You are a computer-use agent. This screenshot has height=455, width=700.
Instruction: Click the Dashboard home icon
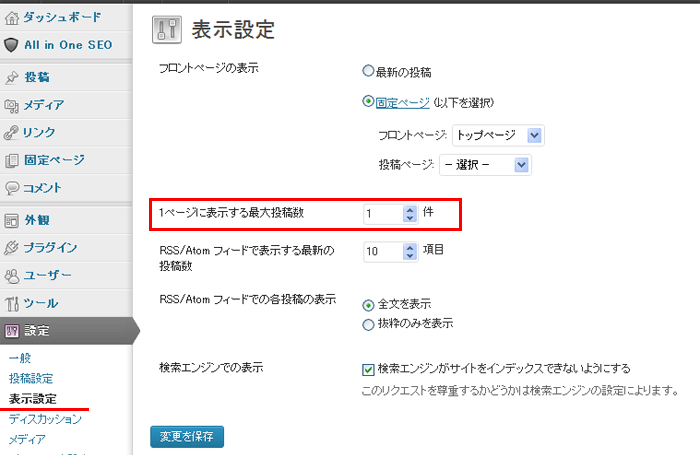click(11, 17)
